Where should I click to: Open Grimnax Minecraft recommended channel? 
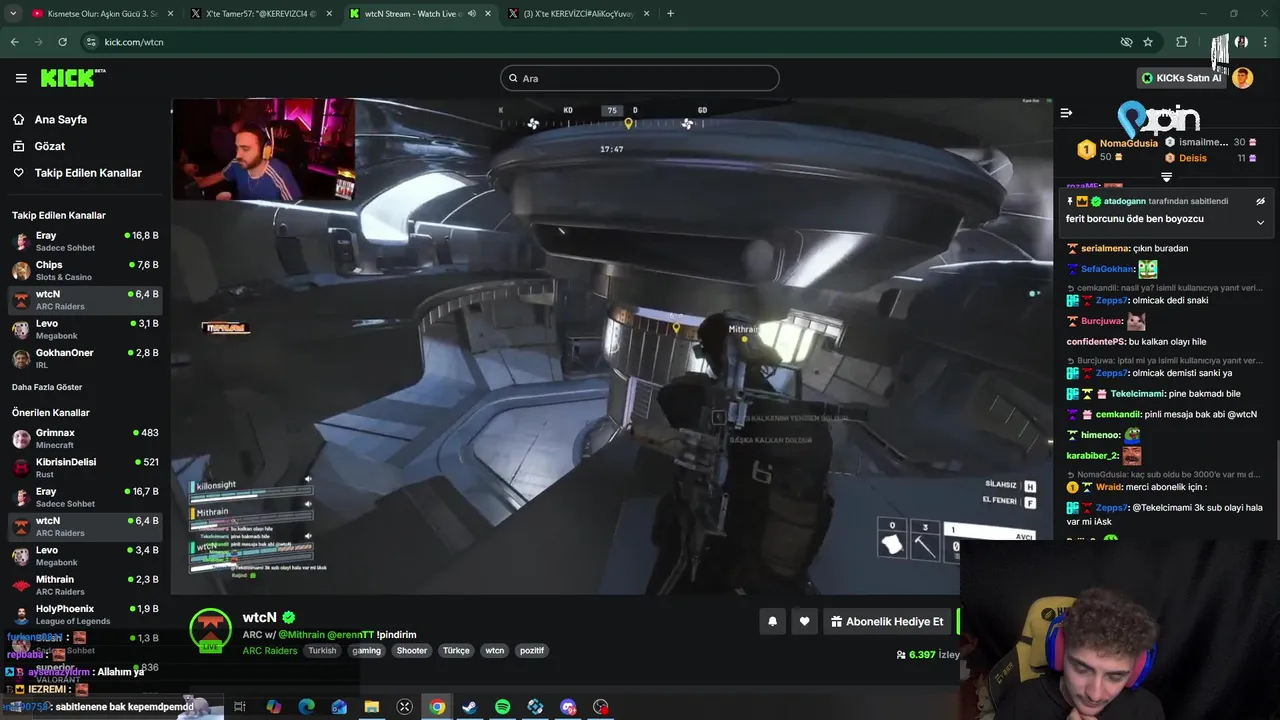[85, 438]
